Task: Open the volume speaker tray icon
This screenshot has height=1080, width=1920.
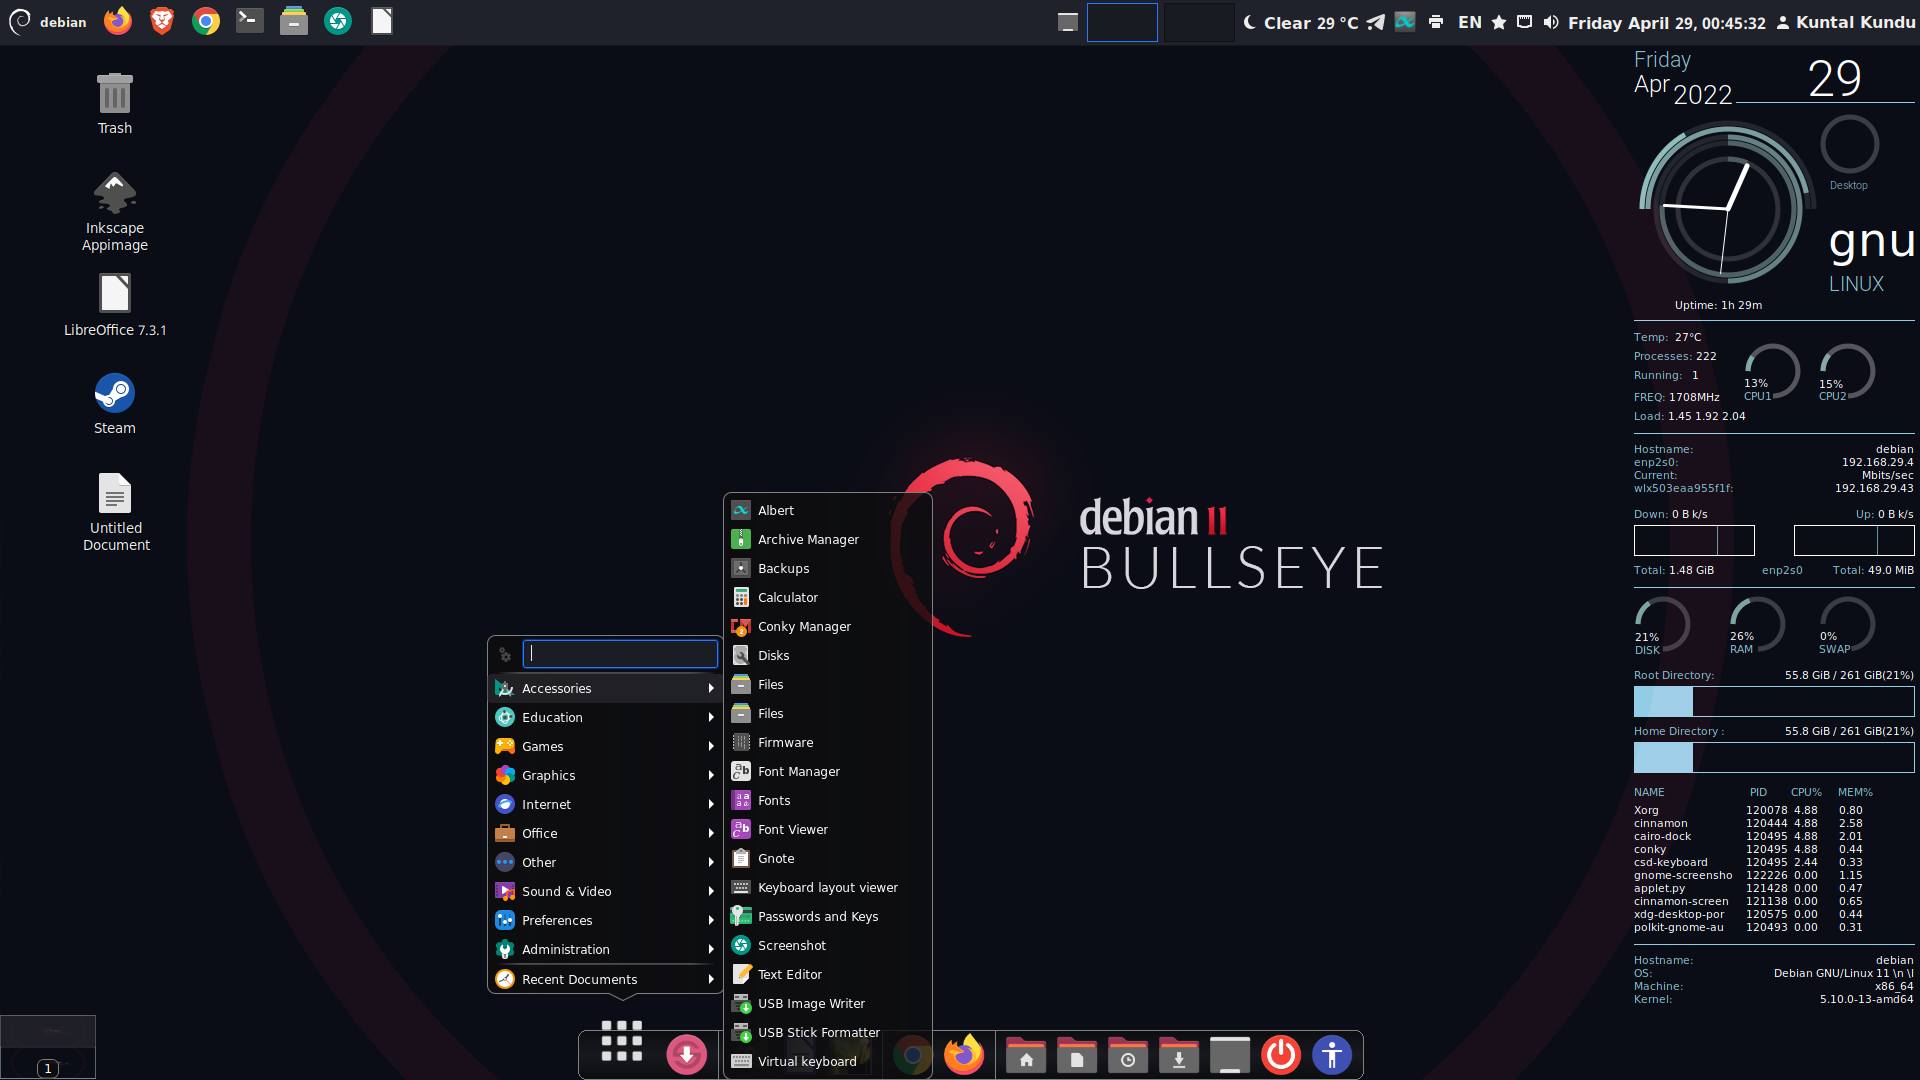Action: [1551, 22]
